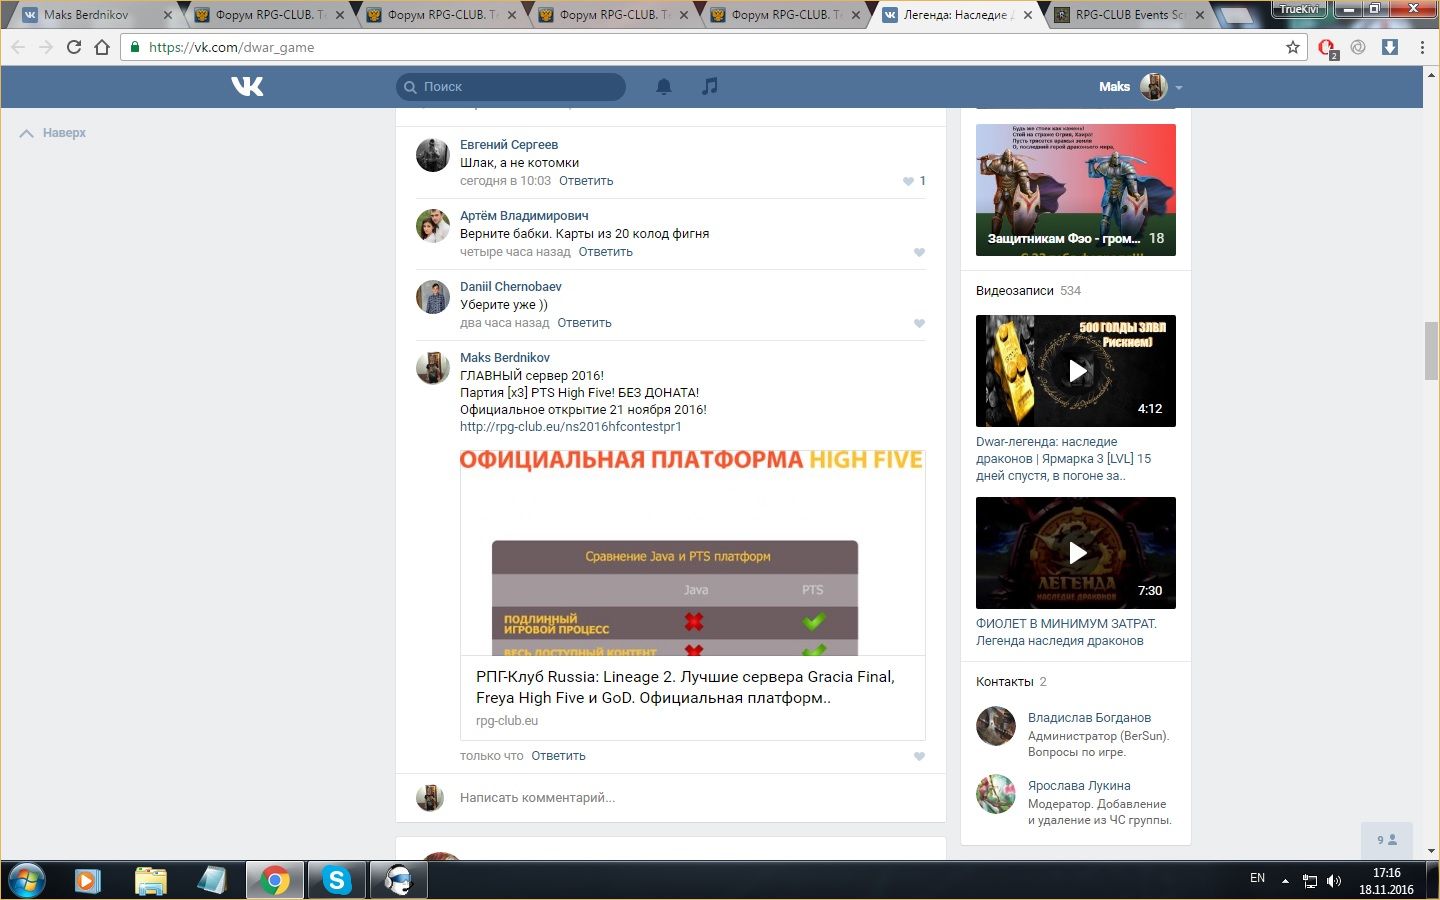The height and width of the screenshot is (900, 1440).
Task: Play the 7:30 Легенда video
Action: (x=1076, y=553)
